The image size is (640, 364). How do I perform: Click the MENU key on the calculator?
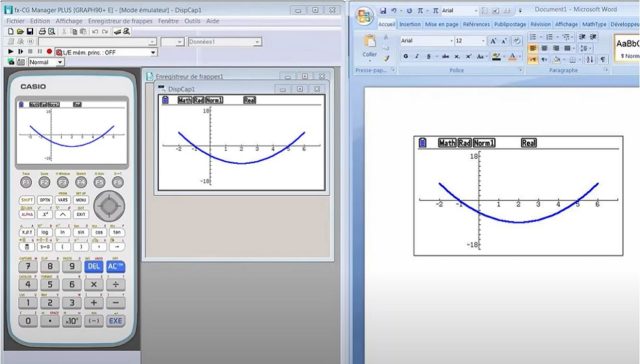click(x=81, y=200)
